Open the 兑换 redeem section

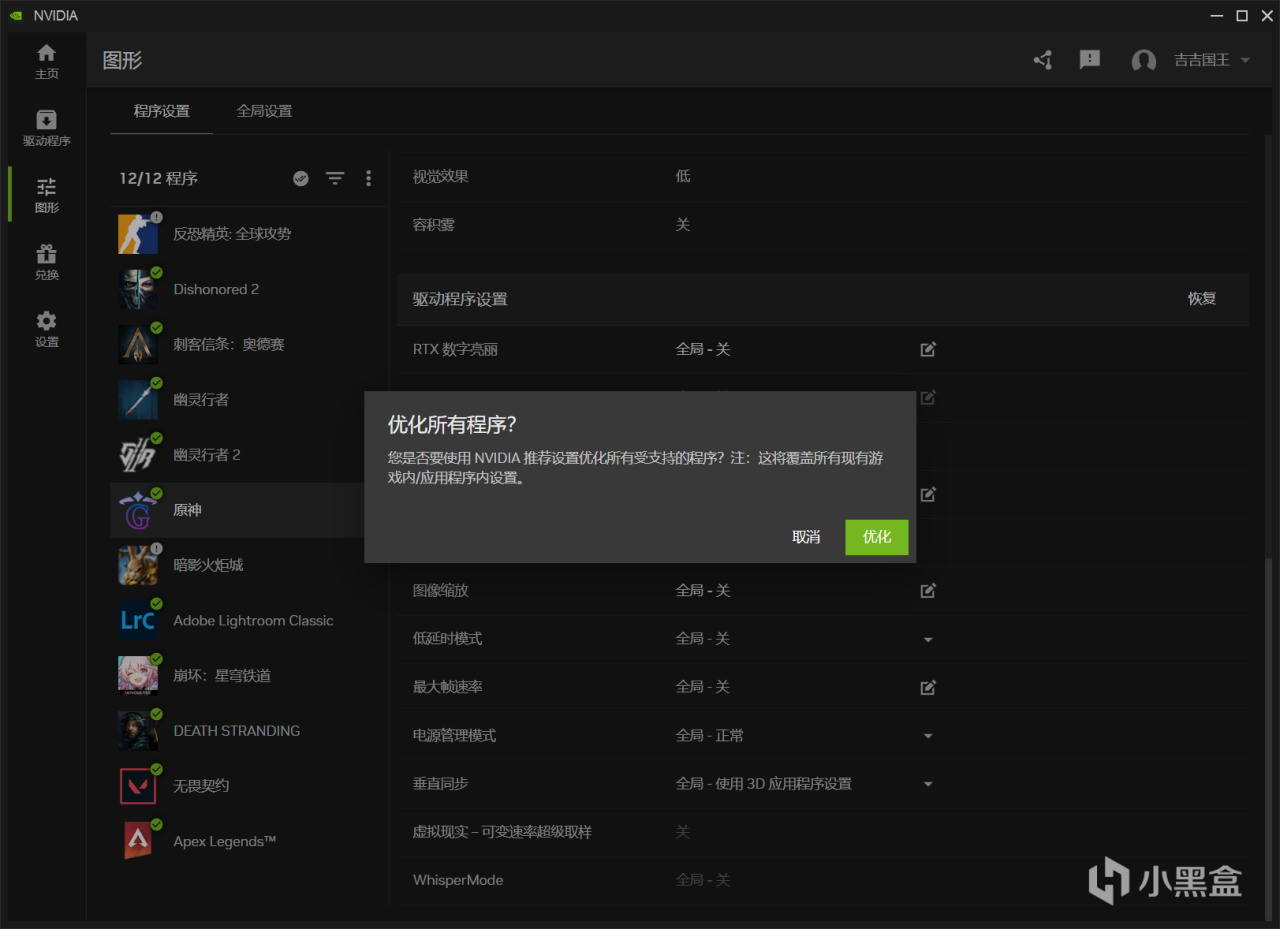coord(47,262)
